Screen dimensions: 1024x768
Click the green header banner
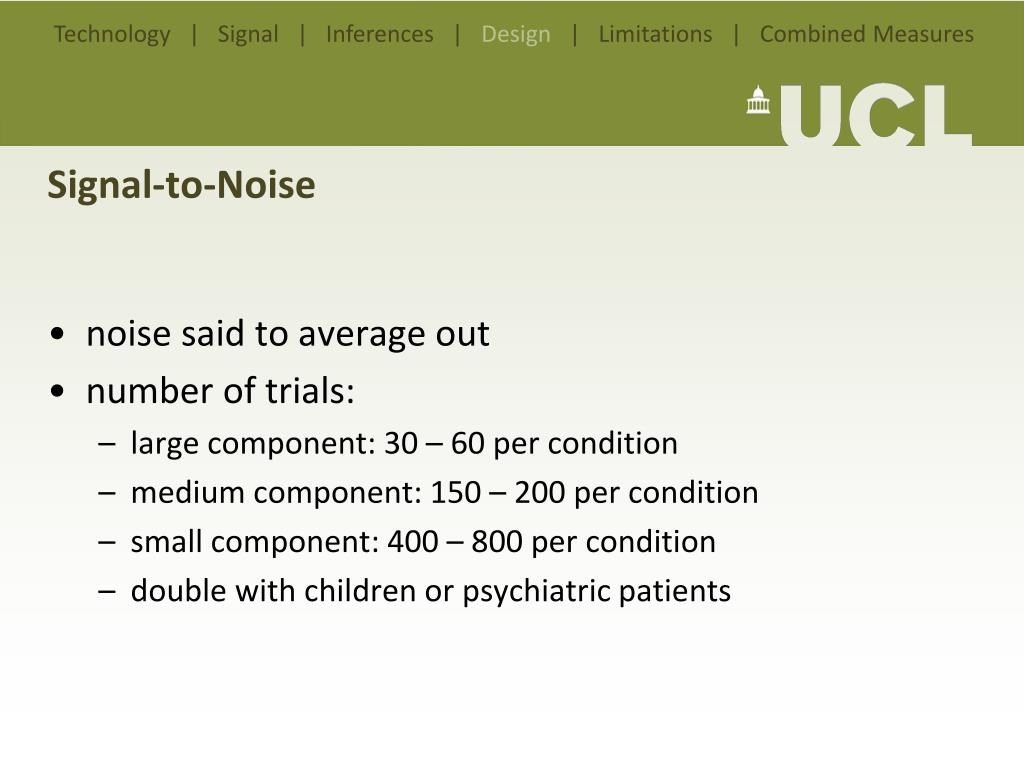(512, 73)
